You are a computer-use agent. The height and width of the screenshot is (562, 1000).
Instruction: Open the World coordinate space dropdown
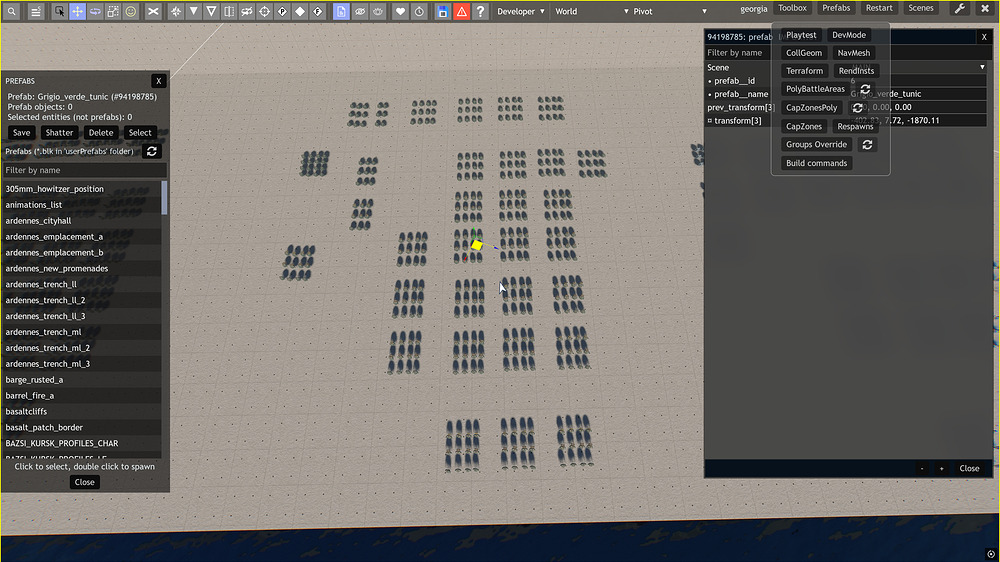point(591,11)
